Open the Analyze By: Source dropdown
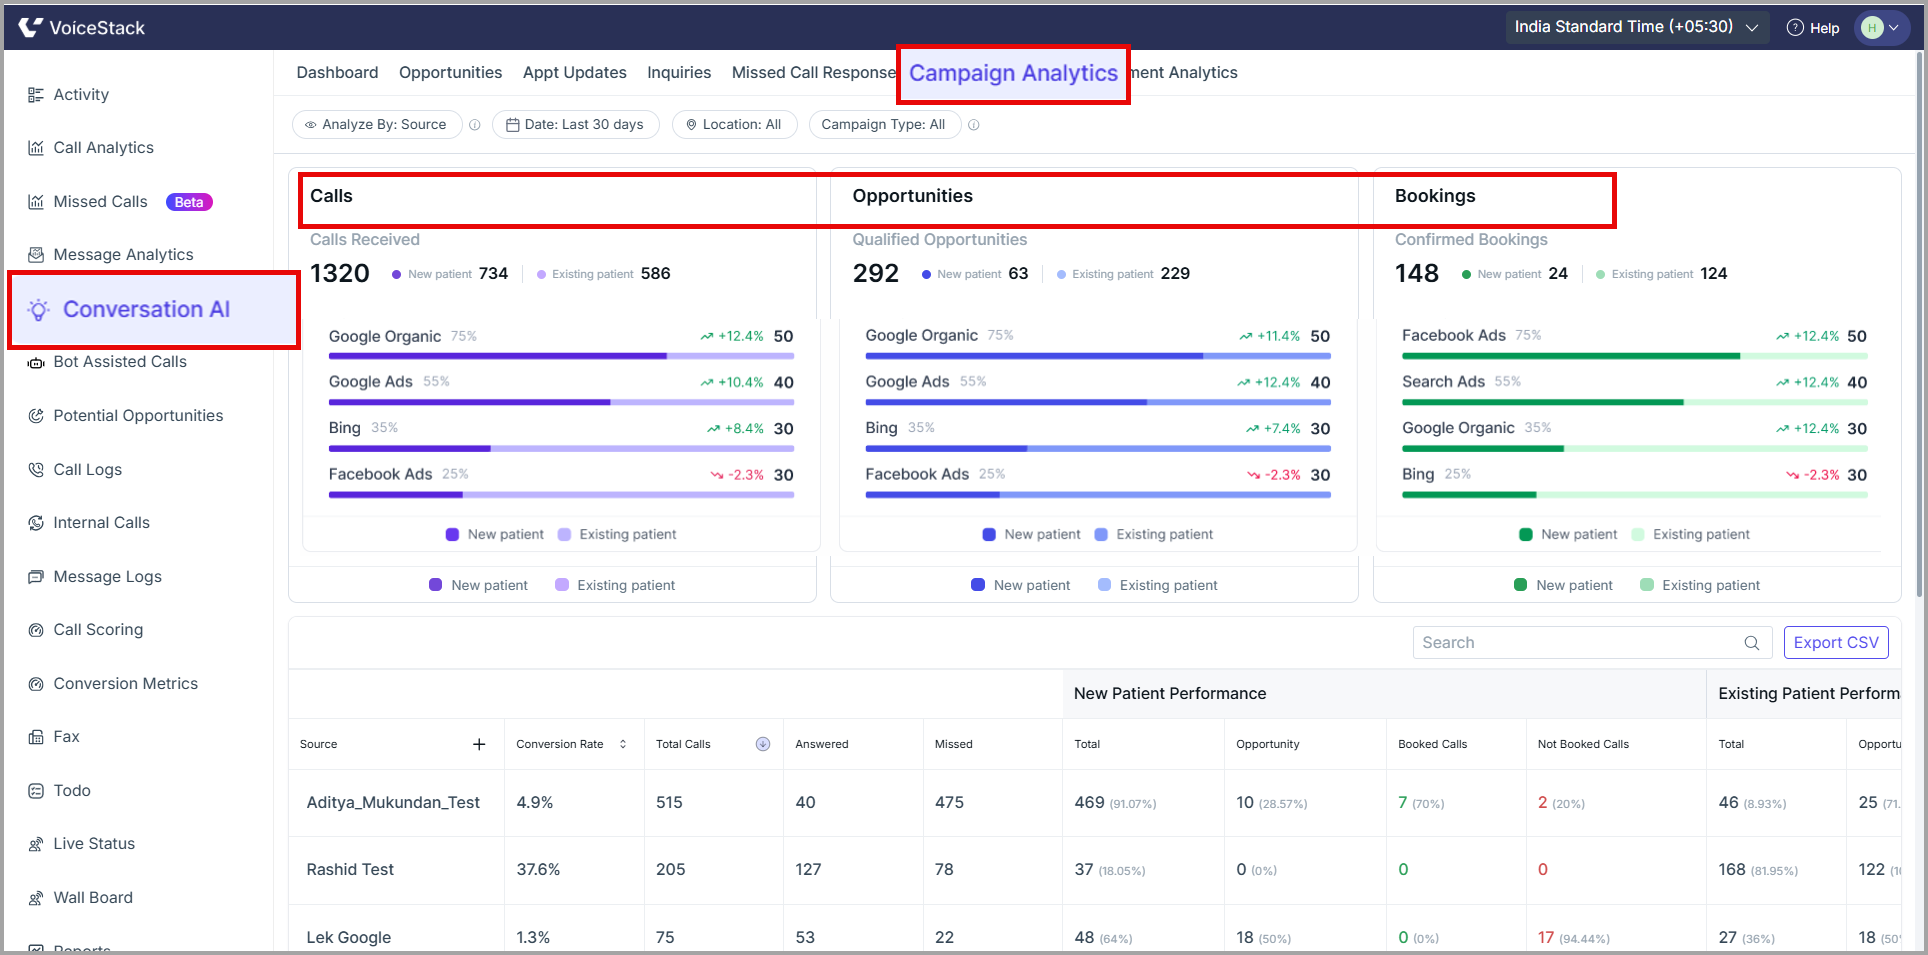Viewport: 1928px width, 955px height. point(376,125)
